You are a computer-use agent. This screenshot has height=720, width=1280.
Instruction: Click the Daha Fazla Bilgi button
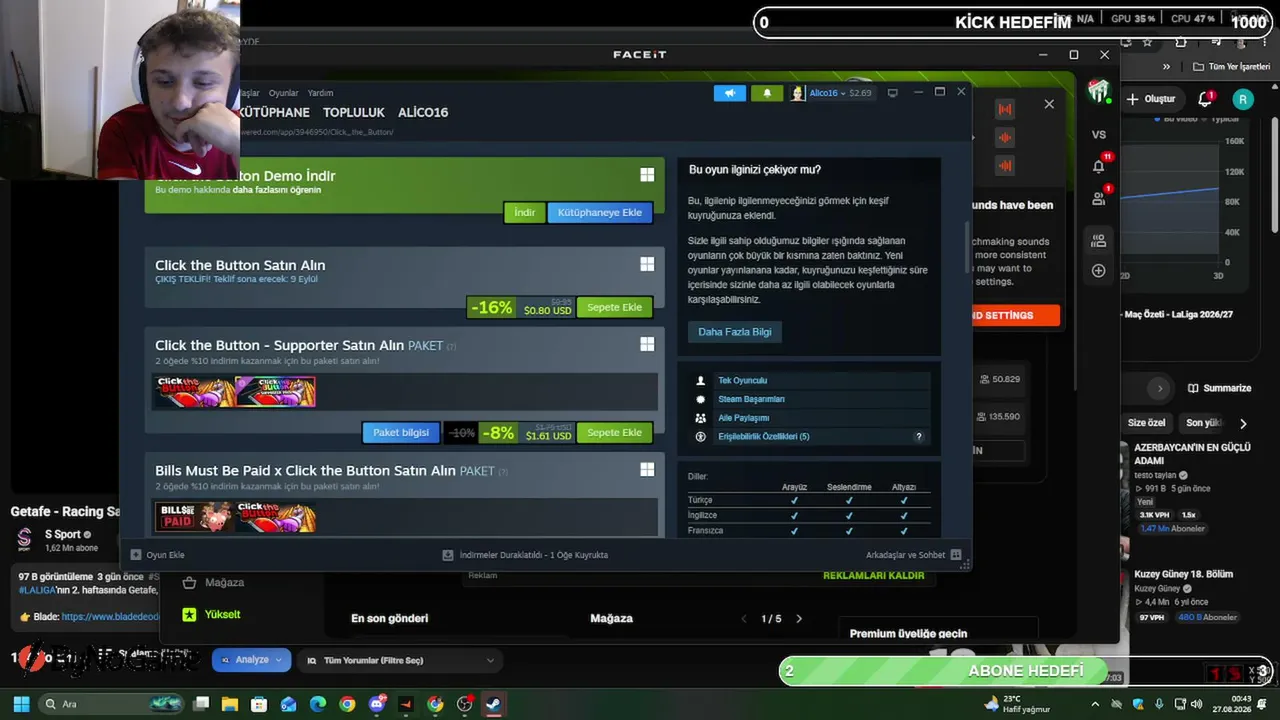coord(735,332)
